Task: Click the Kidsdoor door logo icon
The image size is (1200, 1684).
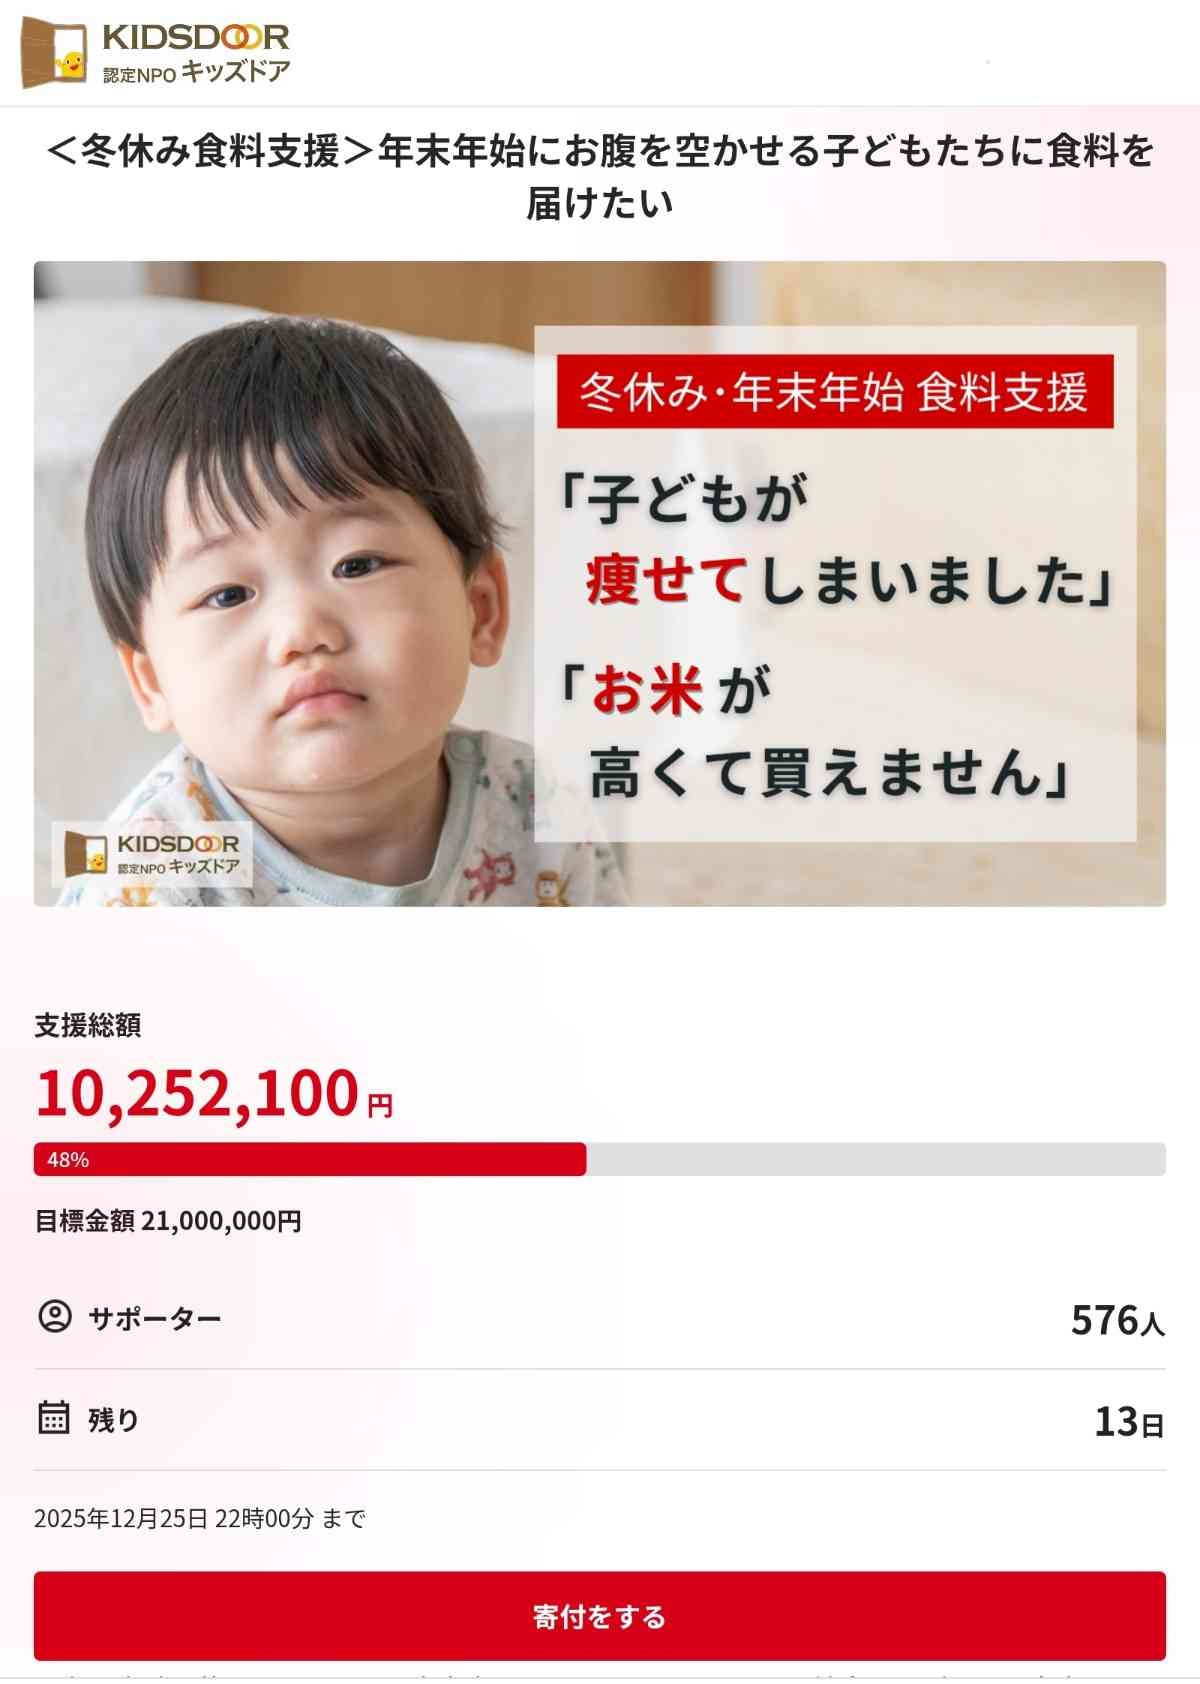Action: point(55,54)
